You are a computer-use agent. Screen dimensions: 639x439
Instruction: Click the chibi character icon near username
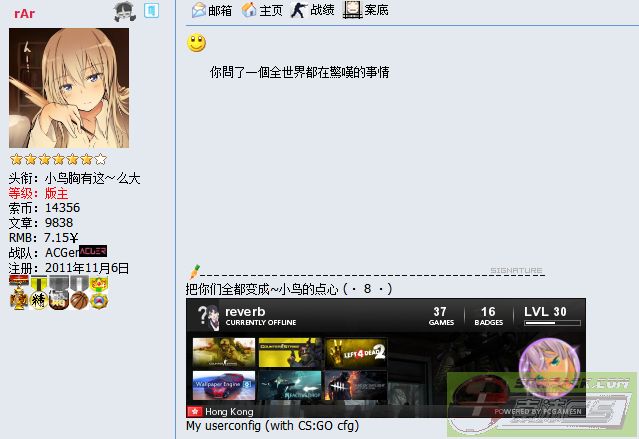pyautogui.click(x=123, y=12)
